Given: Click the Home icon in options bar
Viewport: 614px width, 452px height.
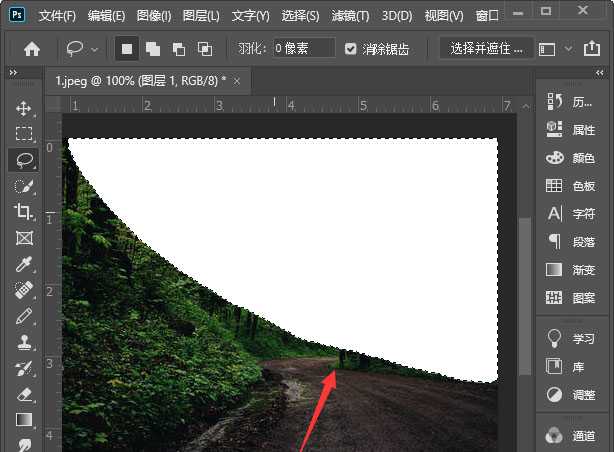Looking at the screenshot, I should point(32,48).
